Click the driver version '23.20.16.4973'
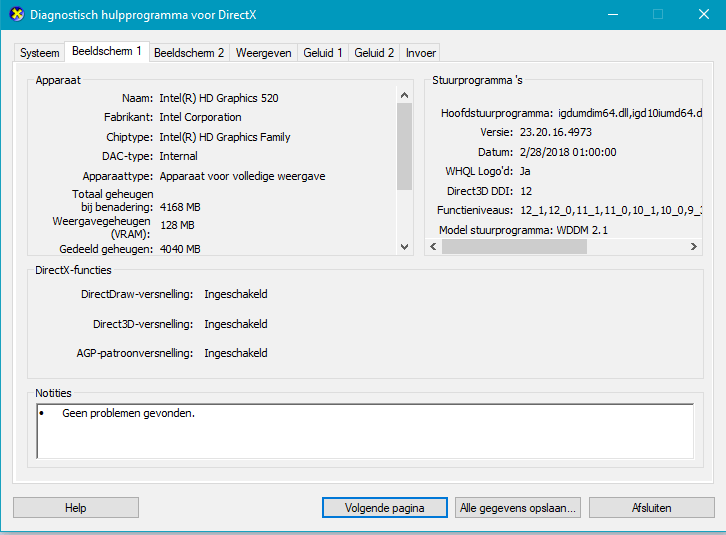 [x=556, y=132]
